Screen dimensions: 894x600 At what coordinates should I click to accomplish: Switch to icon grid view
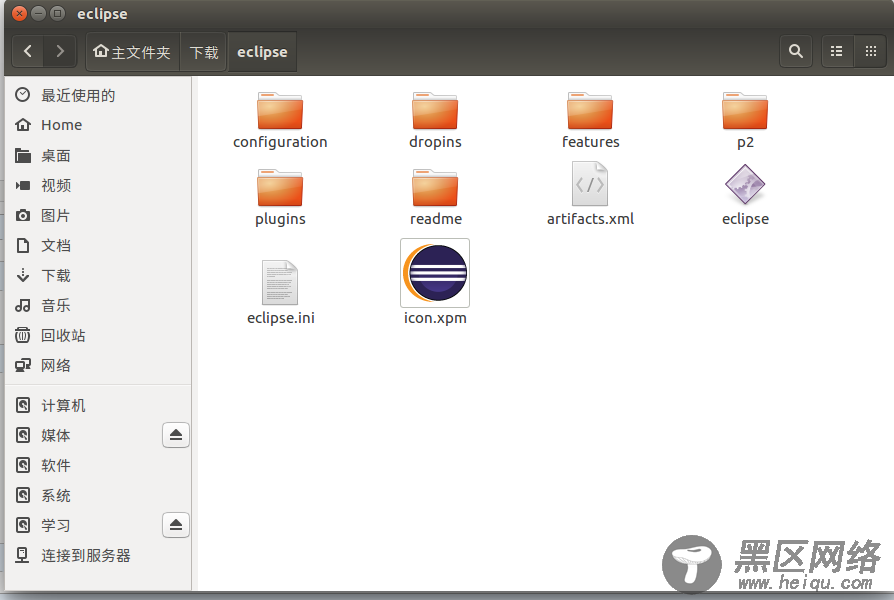pos(871,51)
